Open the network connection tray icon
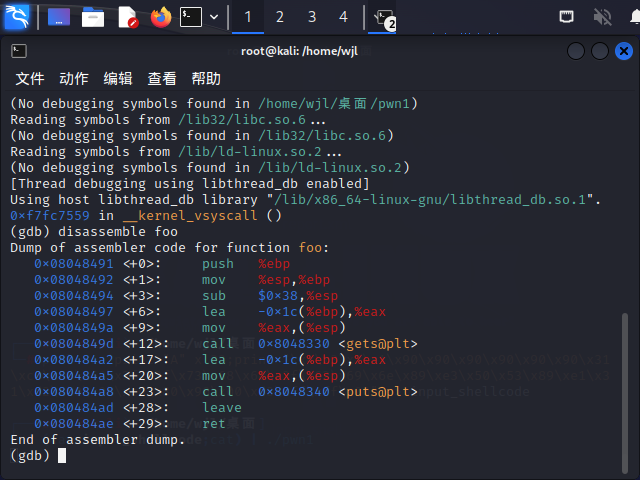 tap(566, 17)
